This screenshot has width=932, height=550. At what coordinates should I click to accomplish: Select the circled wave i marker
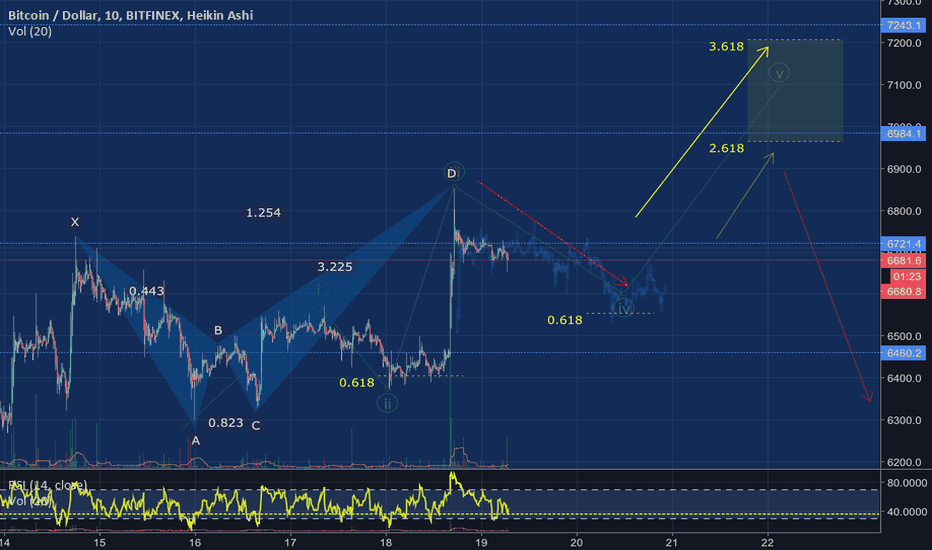click(318, 290)
